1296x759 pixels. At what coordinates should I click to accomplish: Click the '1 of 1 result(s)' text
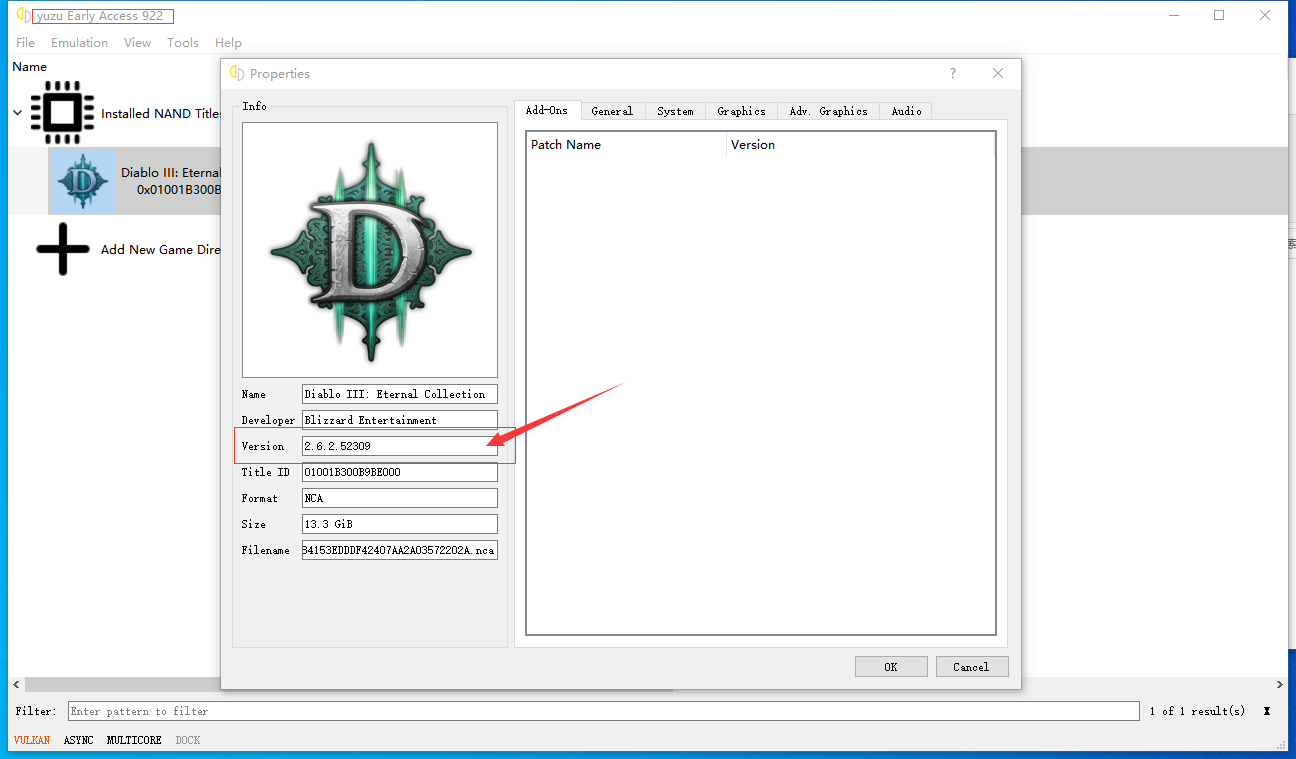point(1197,711)
